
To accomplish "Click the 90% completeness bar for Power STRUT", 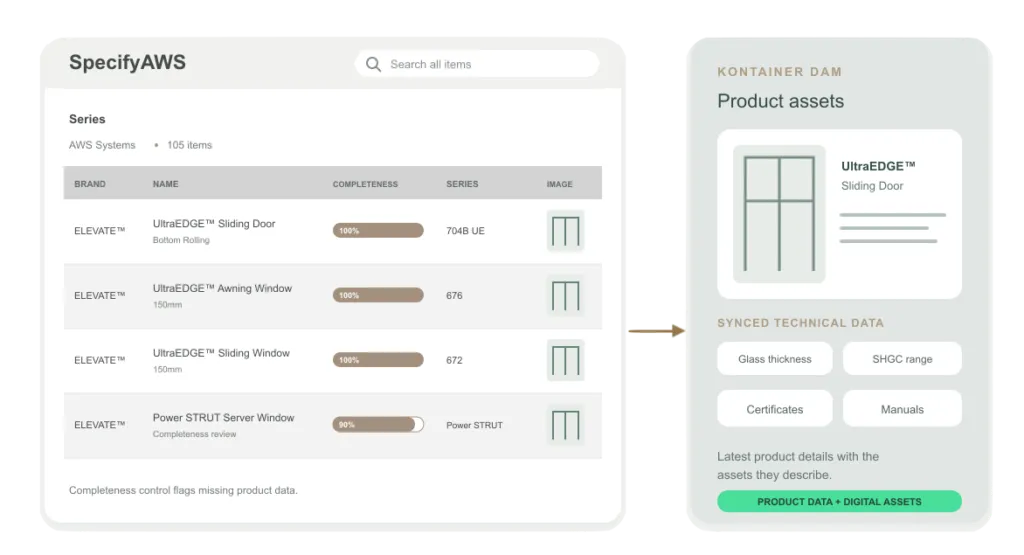I will pyautogui.click(x=378, y=424).
